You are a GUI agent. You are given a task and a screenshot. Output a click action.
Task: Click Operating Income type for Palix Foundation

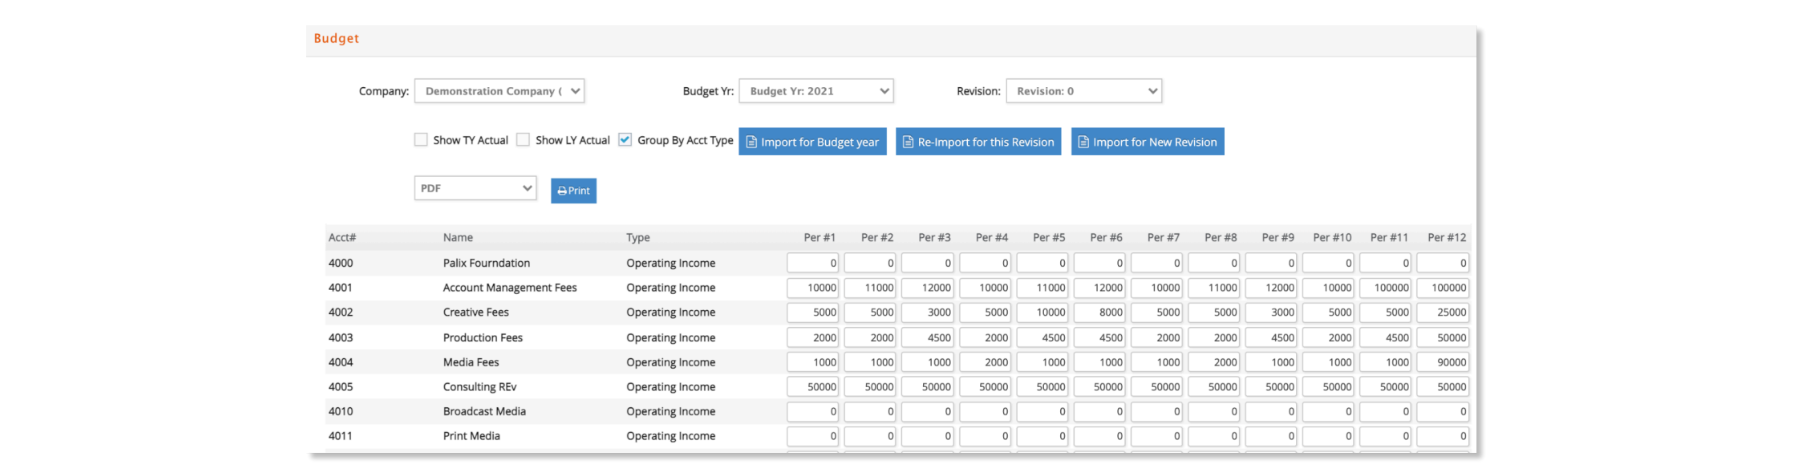[x=671, y=263]
